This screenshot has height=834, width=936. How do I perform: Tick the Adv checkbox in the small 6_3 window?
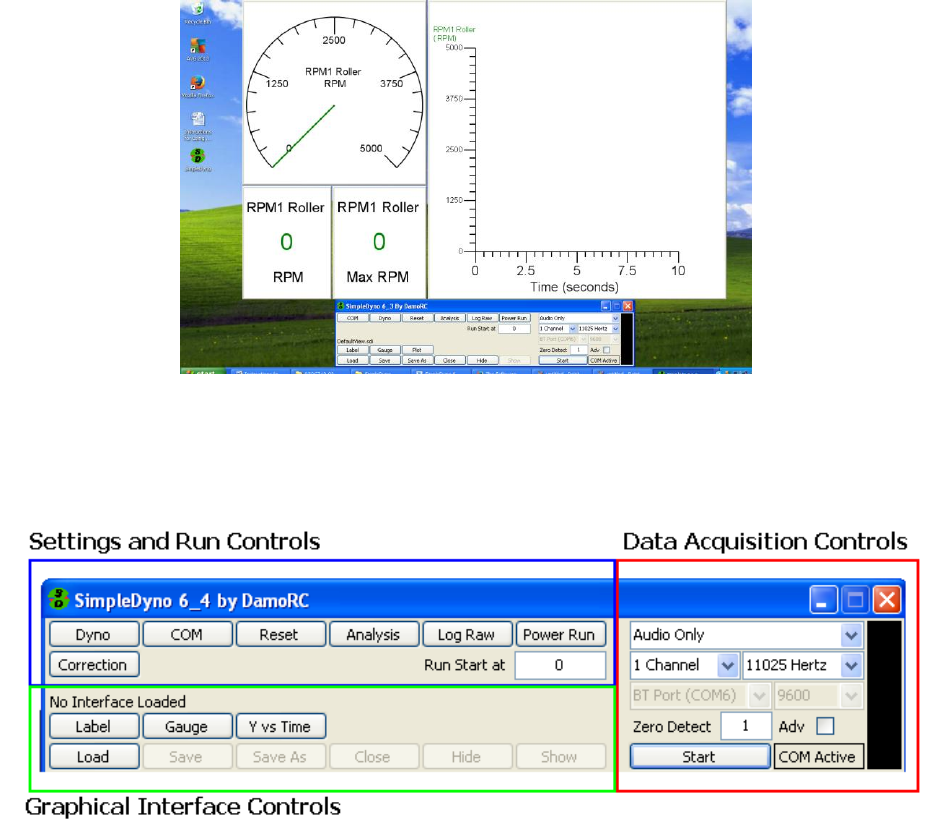(x=606, y=350)
